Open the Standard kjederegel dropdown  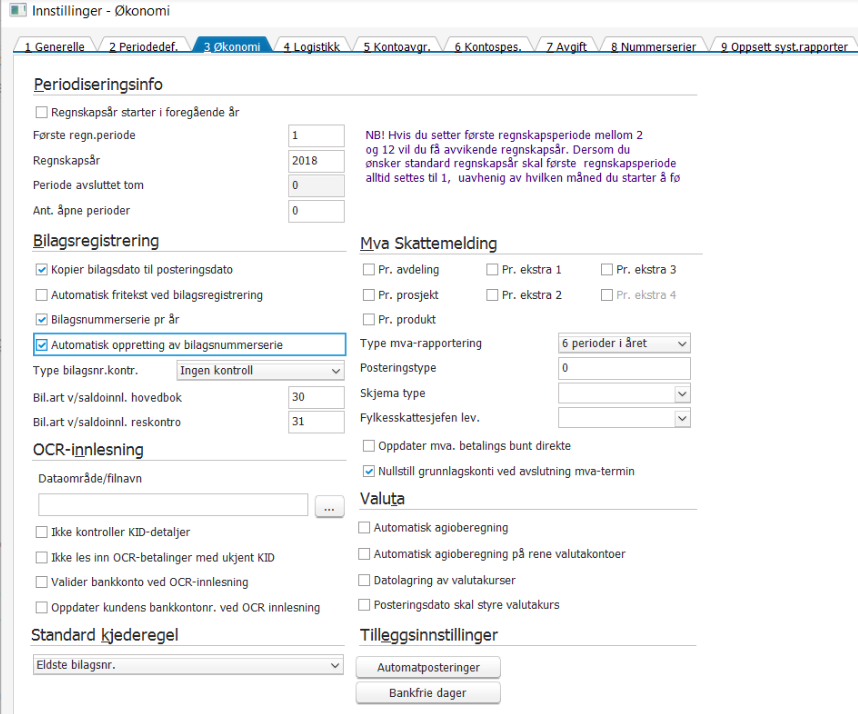(x=188, y=665)
